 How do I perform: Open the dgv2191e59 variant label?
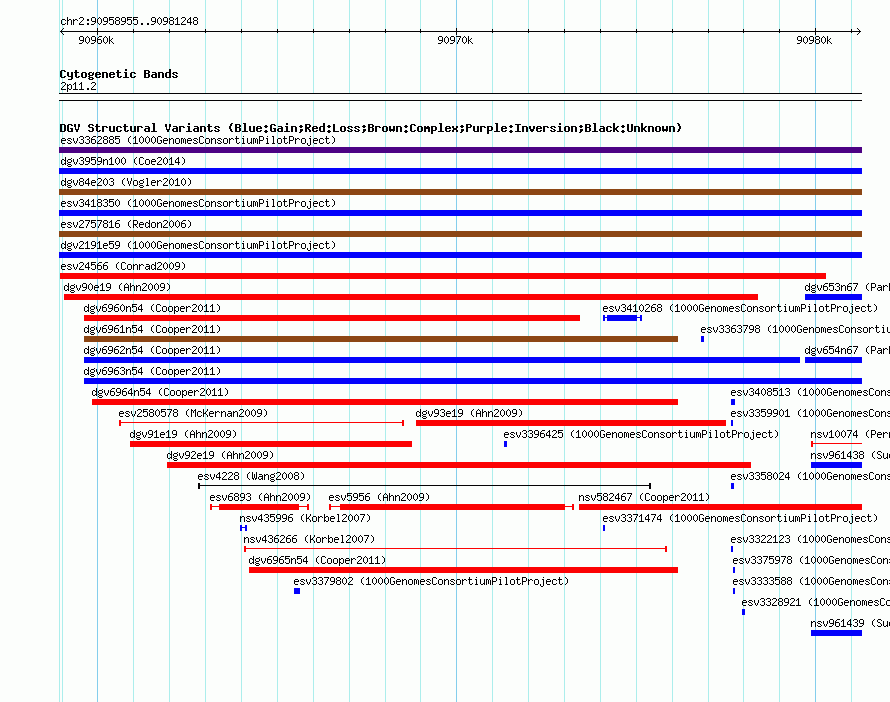[x=198, y=245]
